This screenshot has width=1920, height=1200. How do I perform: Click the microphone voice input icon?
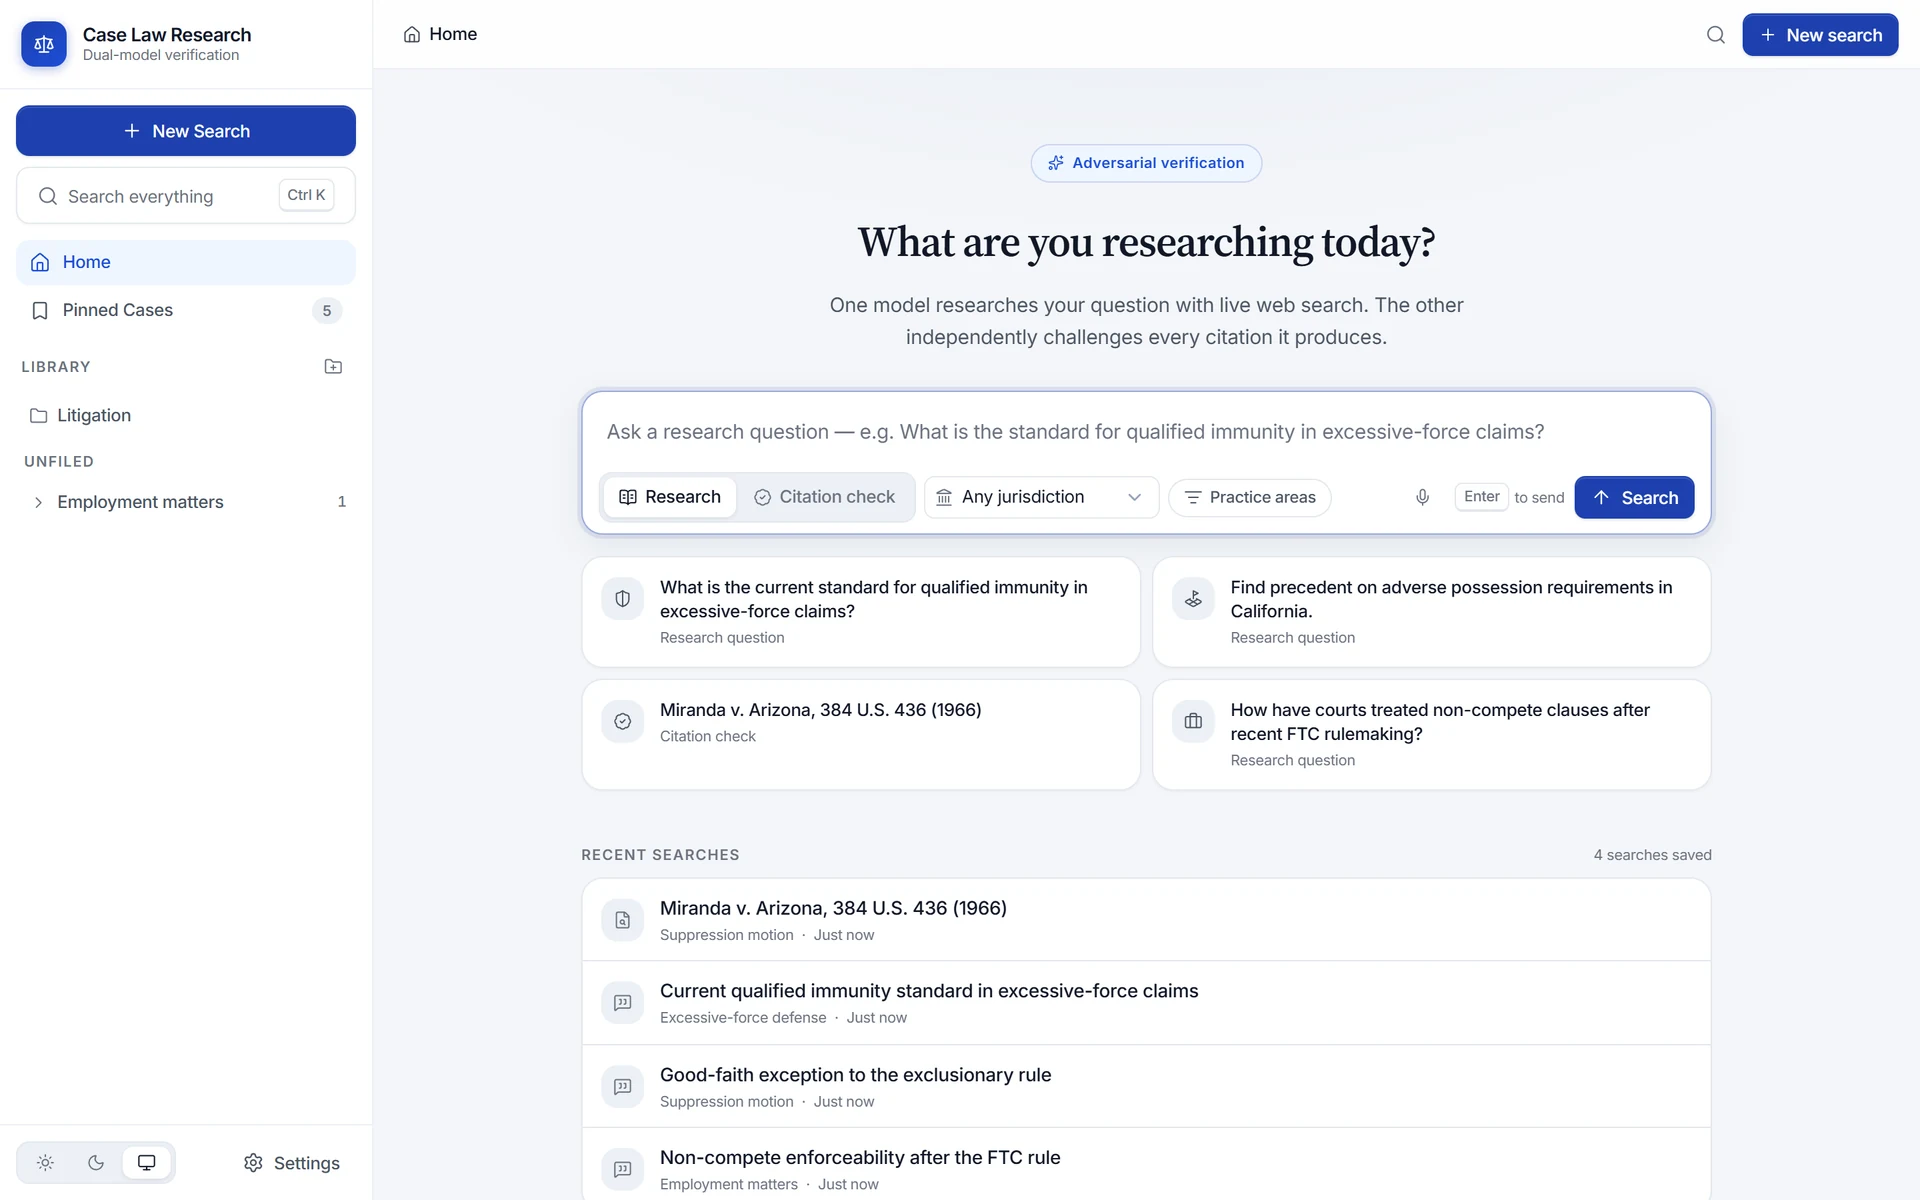pos(1422,497)
